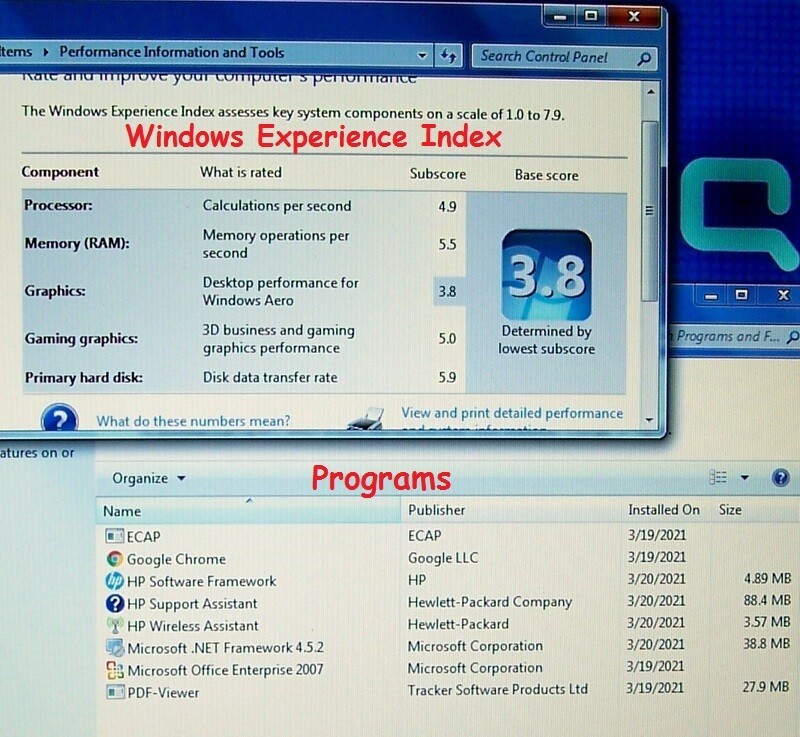Image resolution: width=800 pixels, height=737 pixels.
Task: Minimize the Programs and Features window
Action: 711,296
